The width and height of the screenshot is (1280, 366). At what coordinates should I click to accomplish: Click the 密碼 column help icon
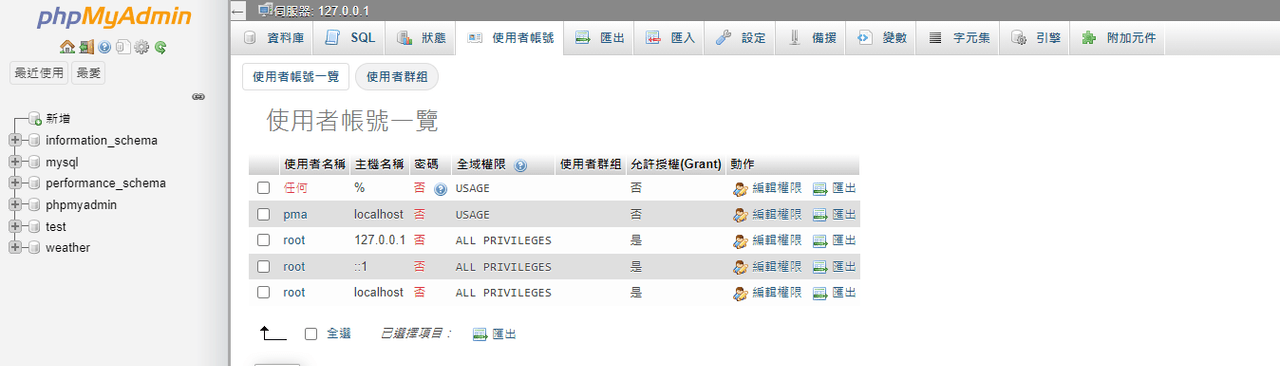[x=440, y=189]
